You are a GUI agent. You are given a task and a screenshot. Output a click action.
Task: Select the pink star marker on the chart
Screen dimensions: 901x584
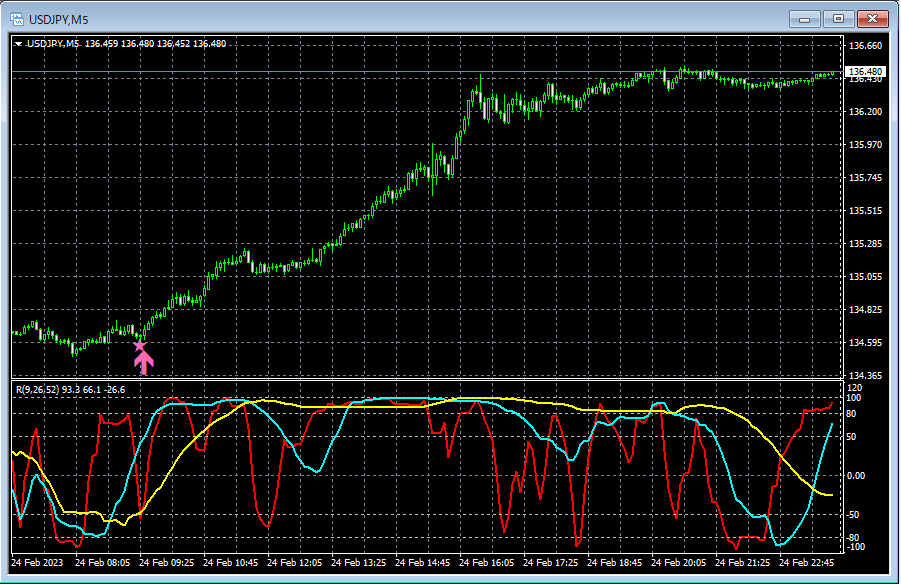point(140,346)
